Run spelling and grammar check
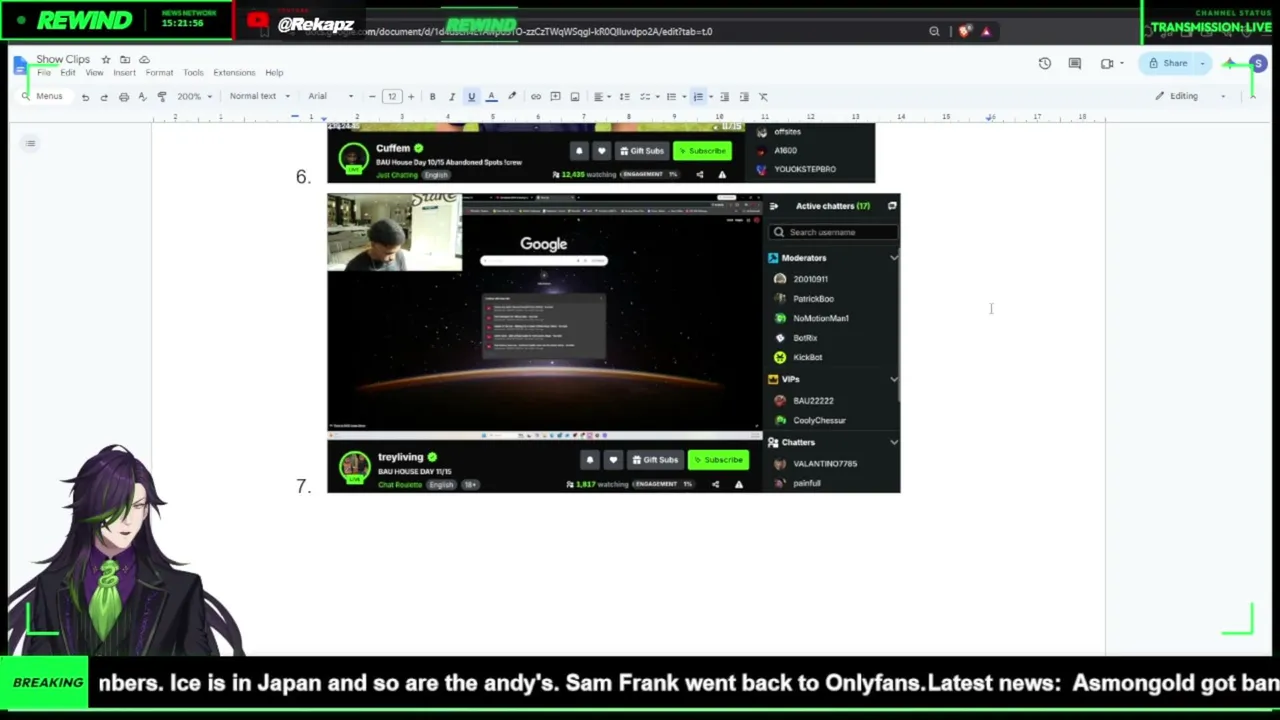 click(x=142, y=97)
